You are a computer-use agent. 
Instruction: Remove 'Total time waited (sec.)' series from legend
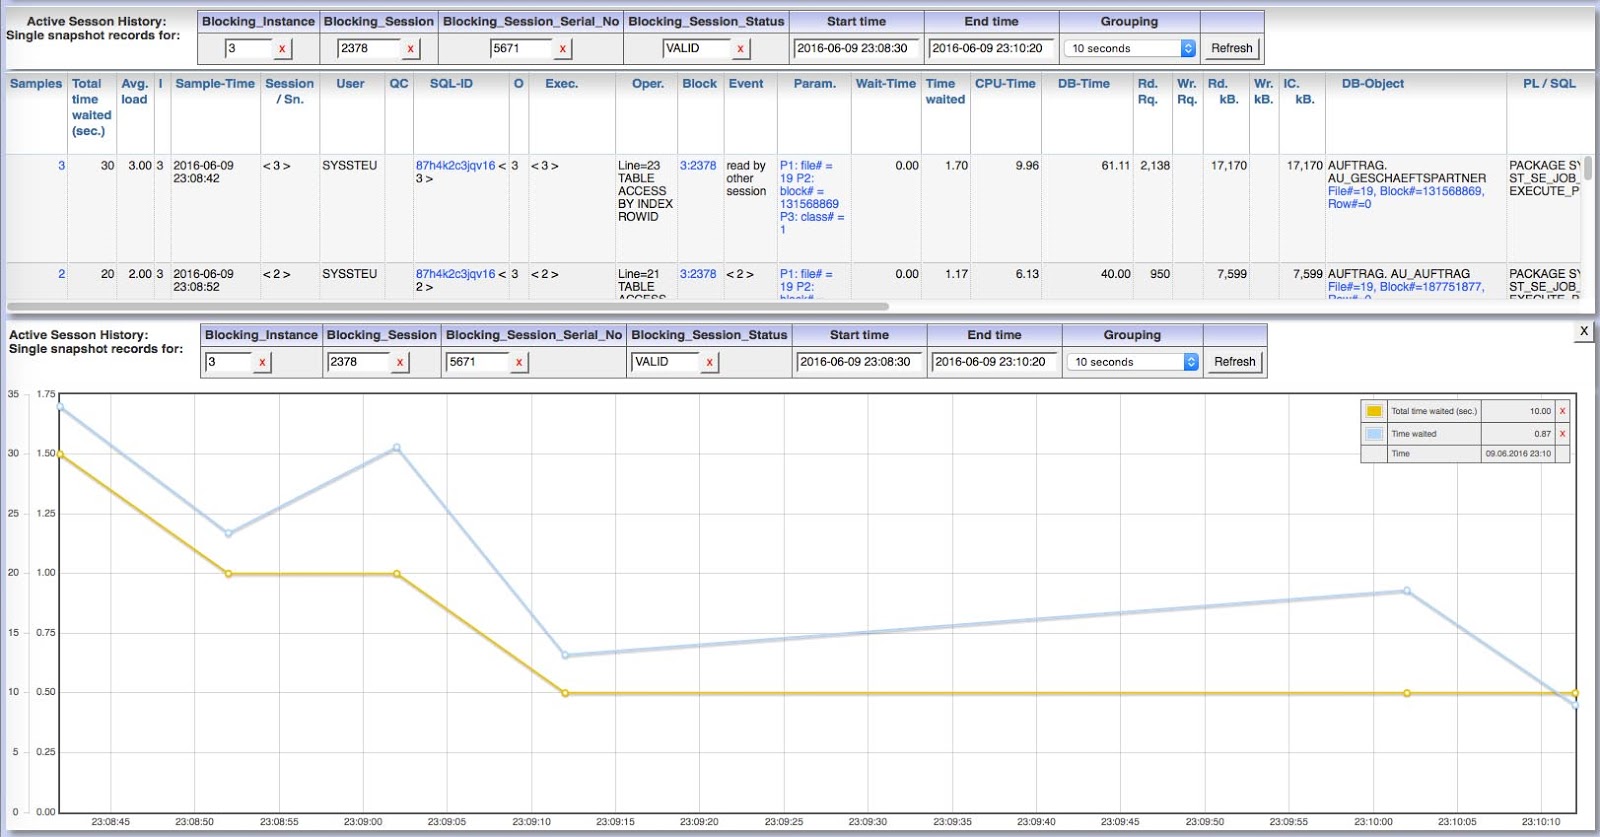(1562, 411)
